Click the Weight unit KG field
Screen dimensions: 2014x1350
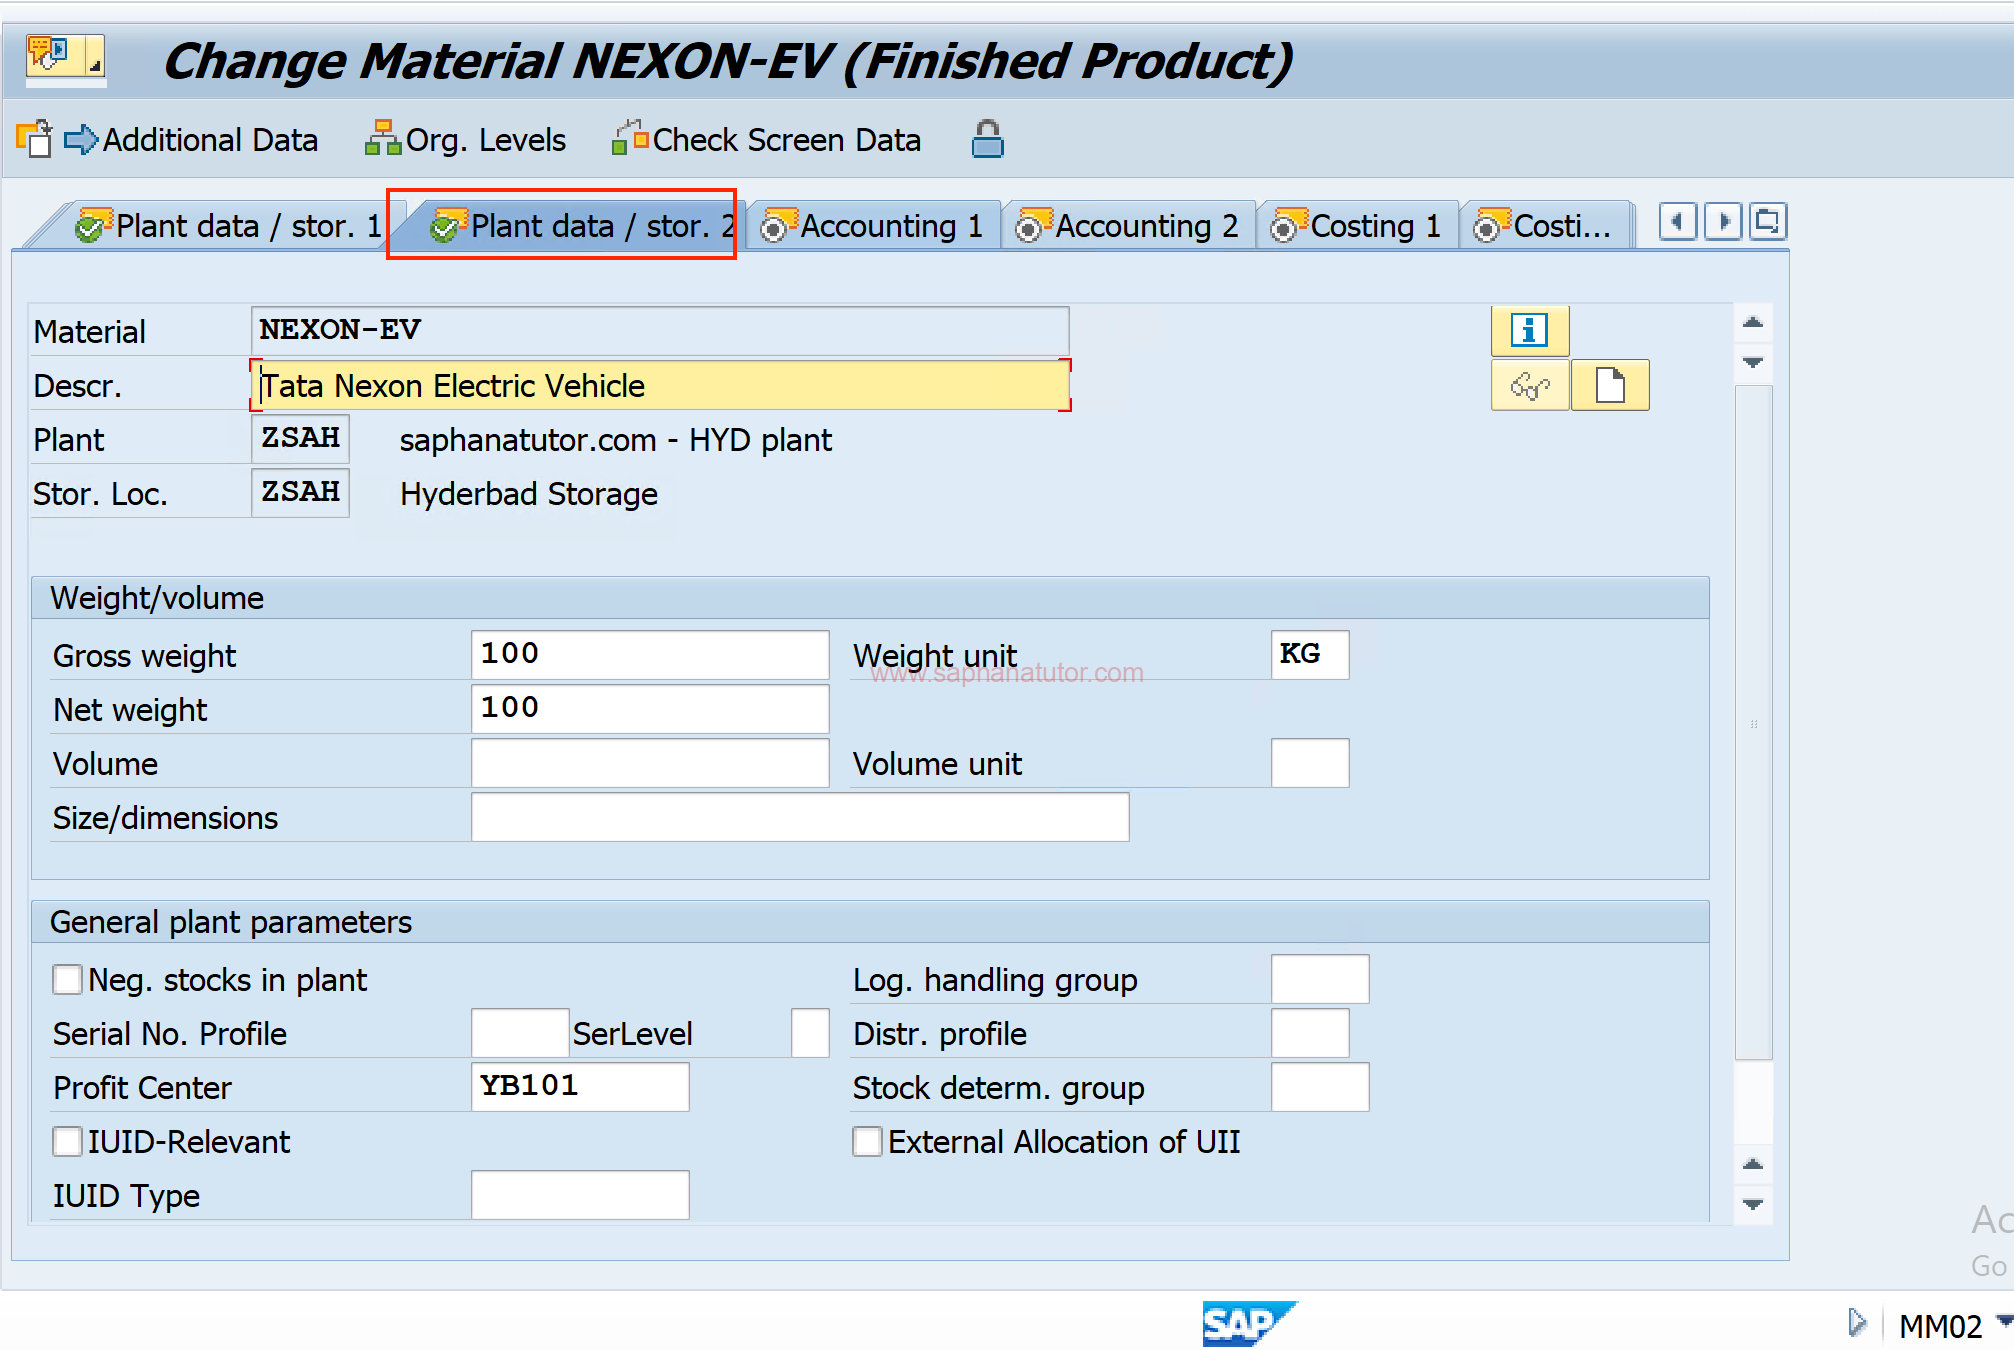[x=1310, y=654]
